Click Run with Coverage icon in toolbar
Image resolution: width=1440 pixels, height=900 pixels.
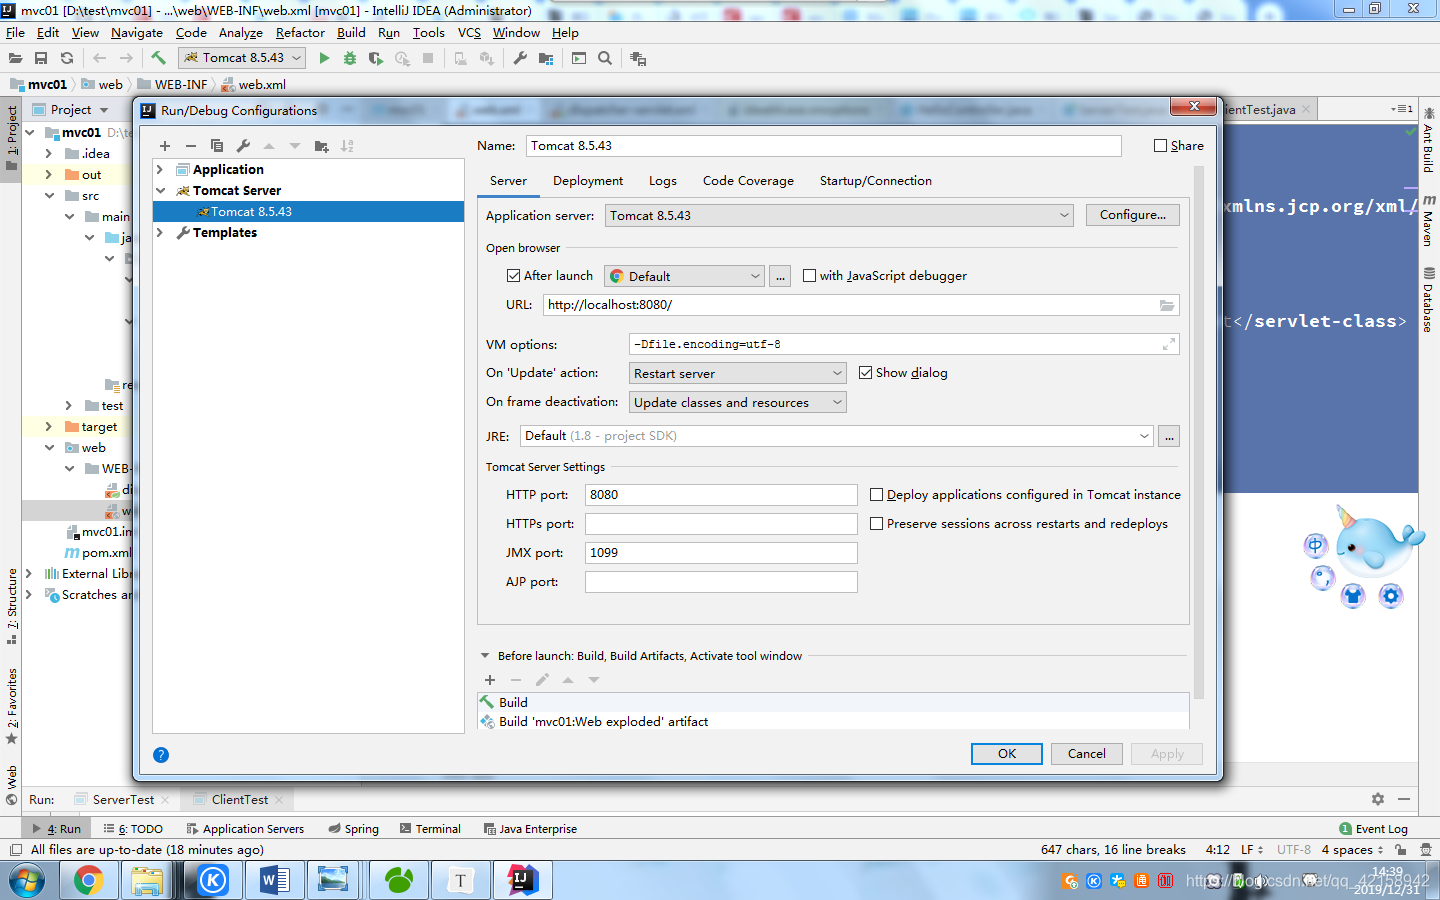point(376,58)
